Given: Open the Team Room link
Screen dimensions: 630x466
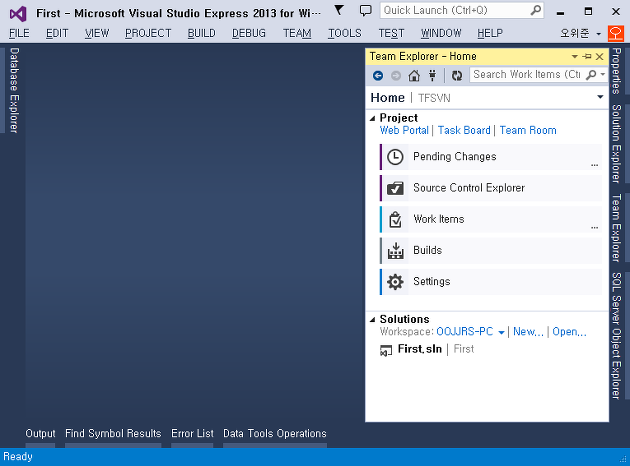Looking at the screenshot, I should click(528, 131).
